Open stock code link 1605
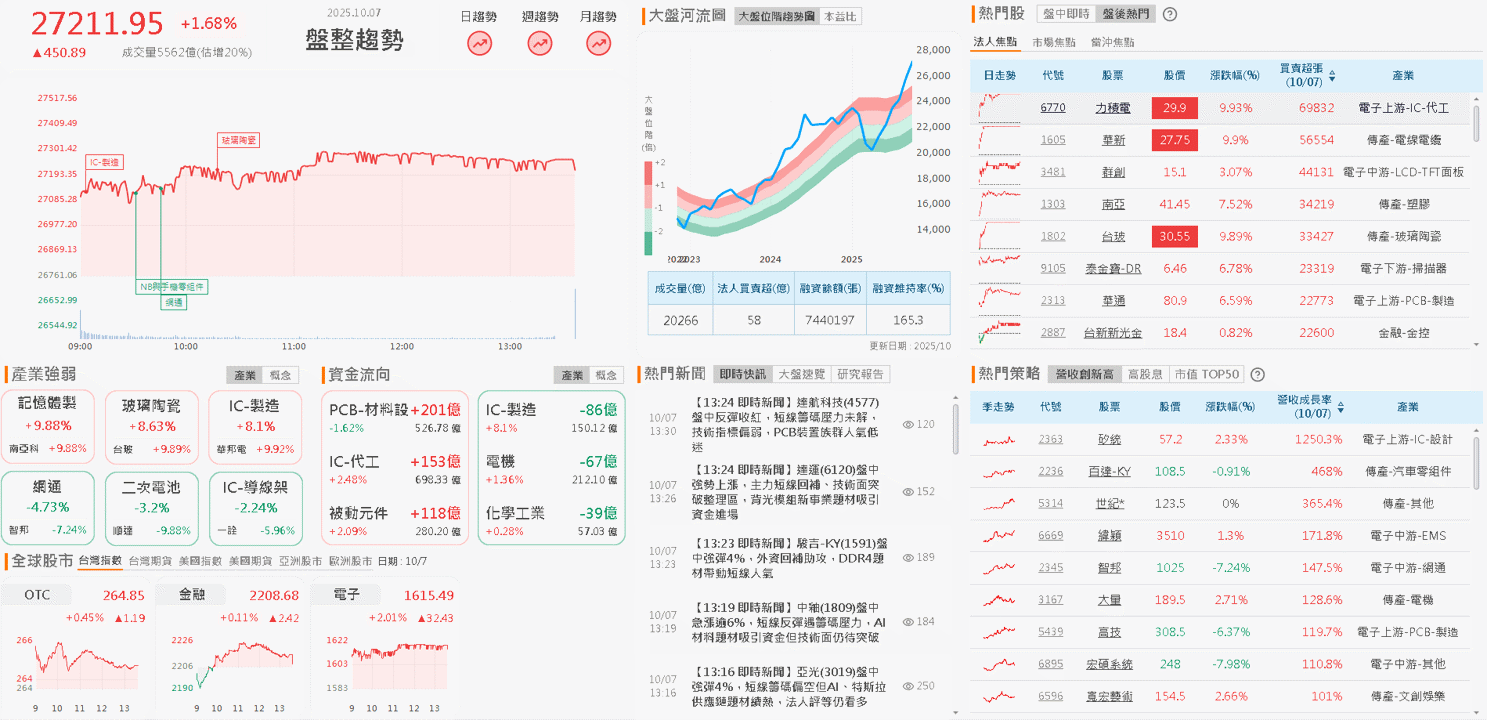This screenshot has height=720, width=1487. (x=1052, y=140)
